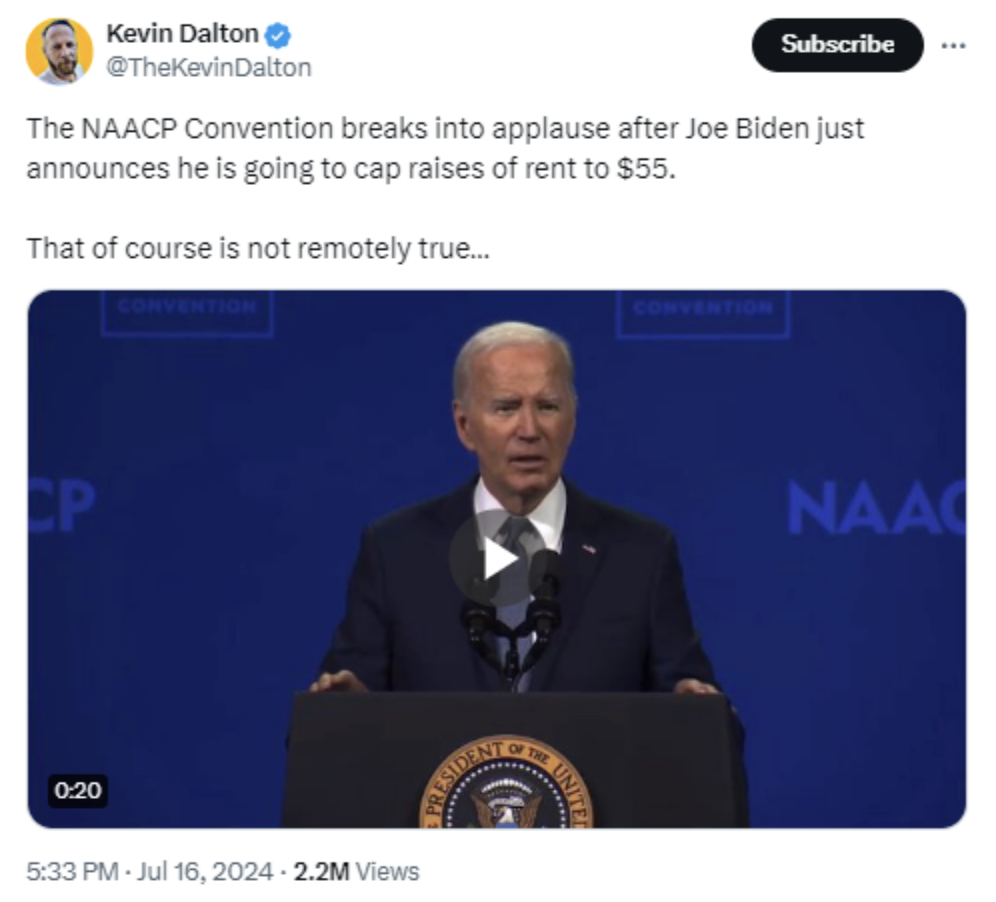The image size is (996, 902).
Task: Click the 0:20 video duration badge
Action: point(77,791)
